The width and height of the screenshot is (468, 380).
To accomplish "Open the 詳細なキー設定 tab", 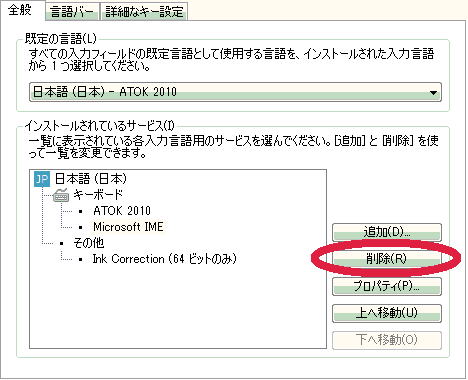I will point(144,12).
